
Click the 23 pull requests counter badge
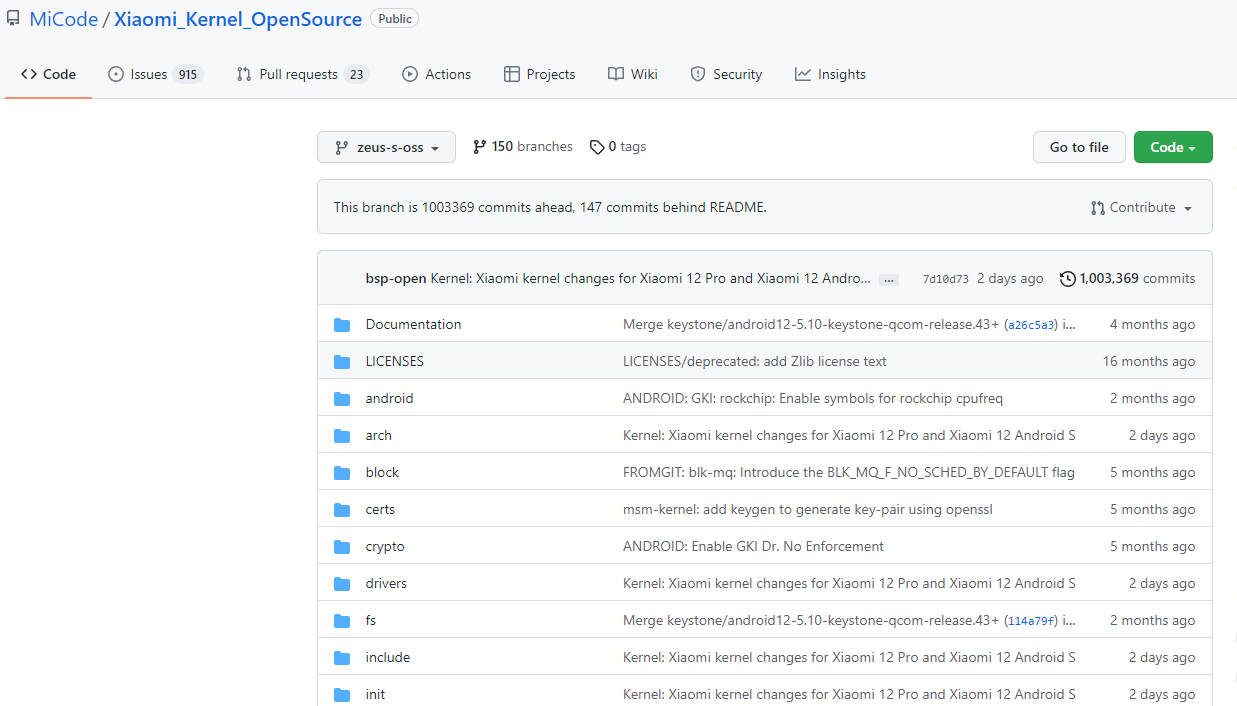click(x=356, y=74)
